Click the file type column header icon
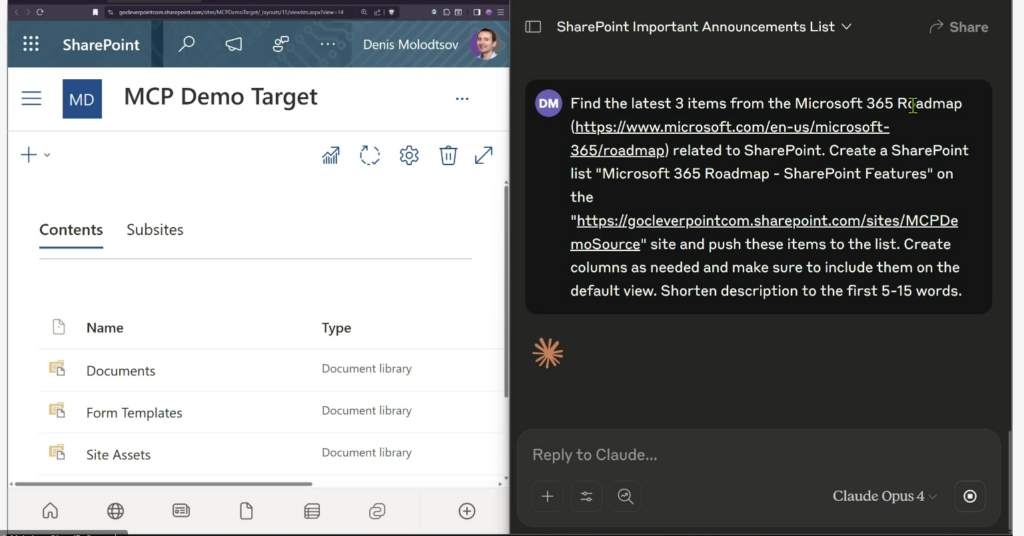The image size is (1024, 536). tap(59, 327)
